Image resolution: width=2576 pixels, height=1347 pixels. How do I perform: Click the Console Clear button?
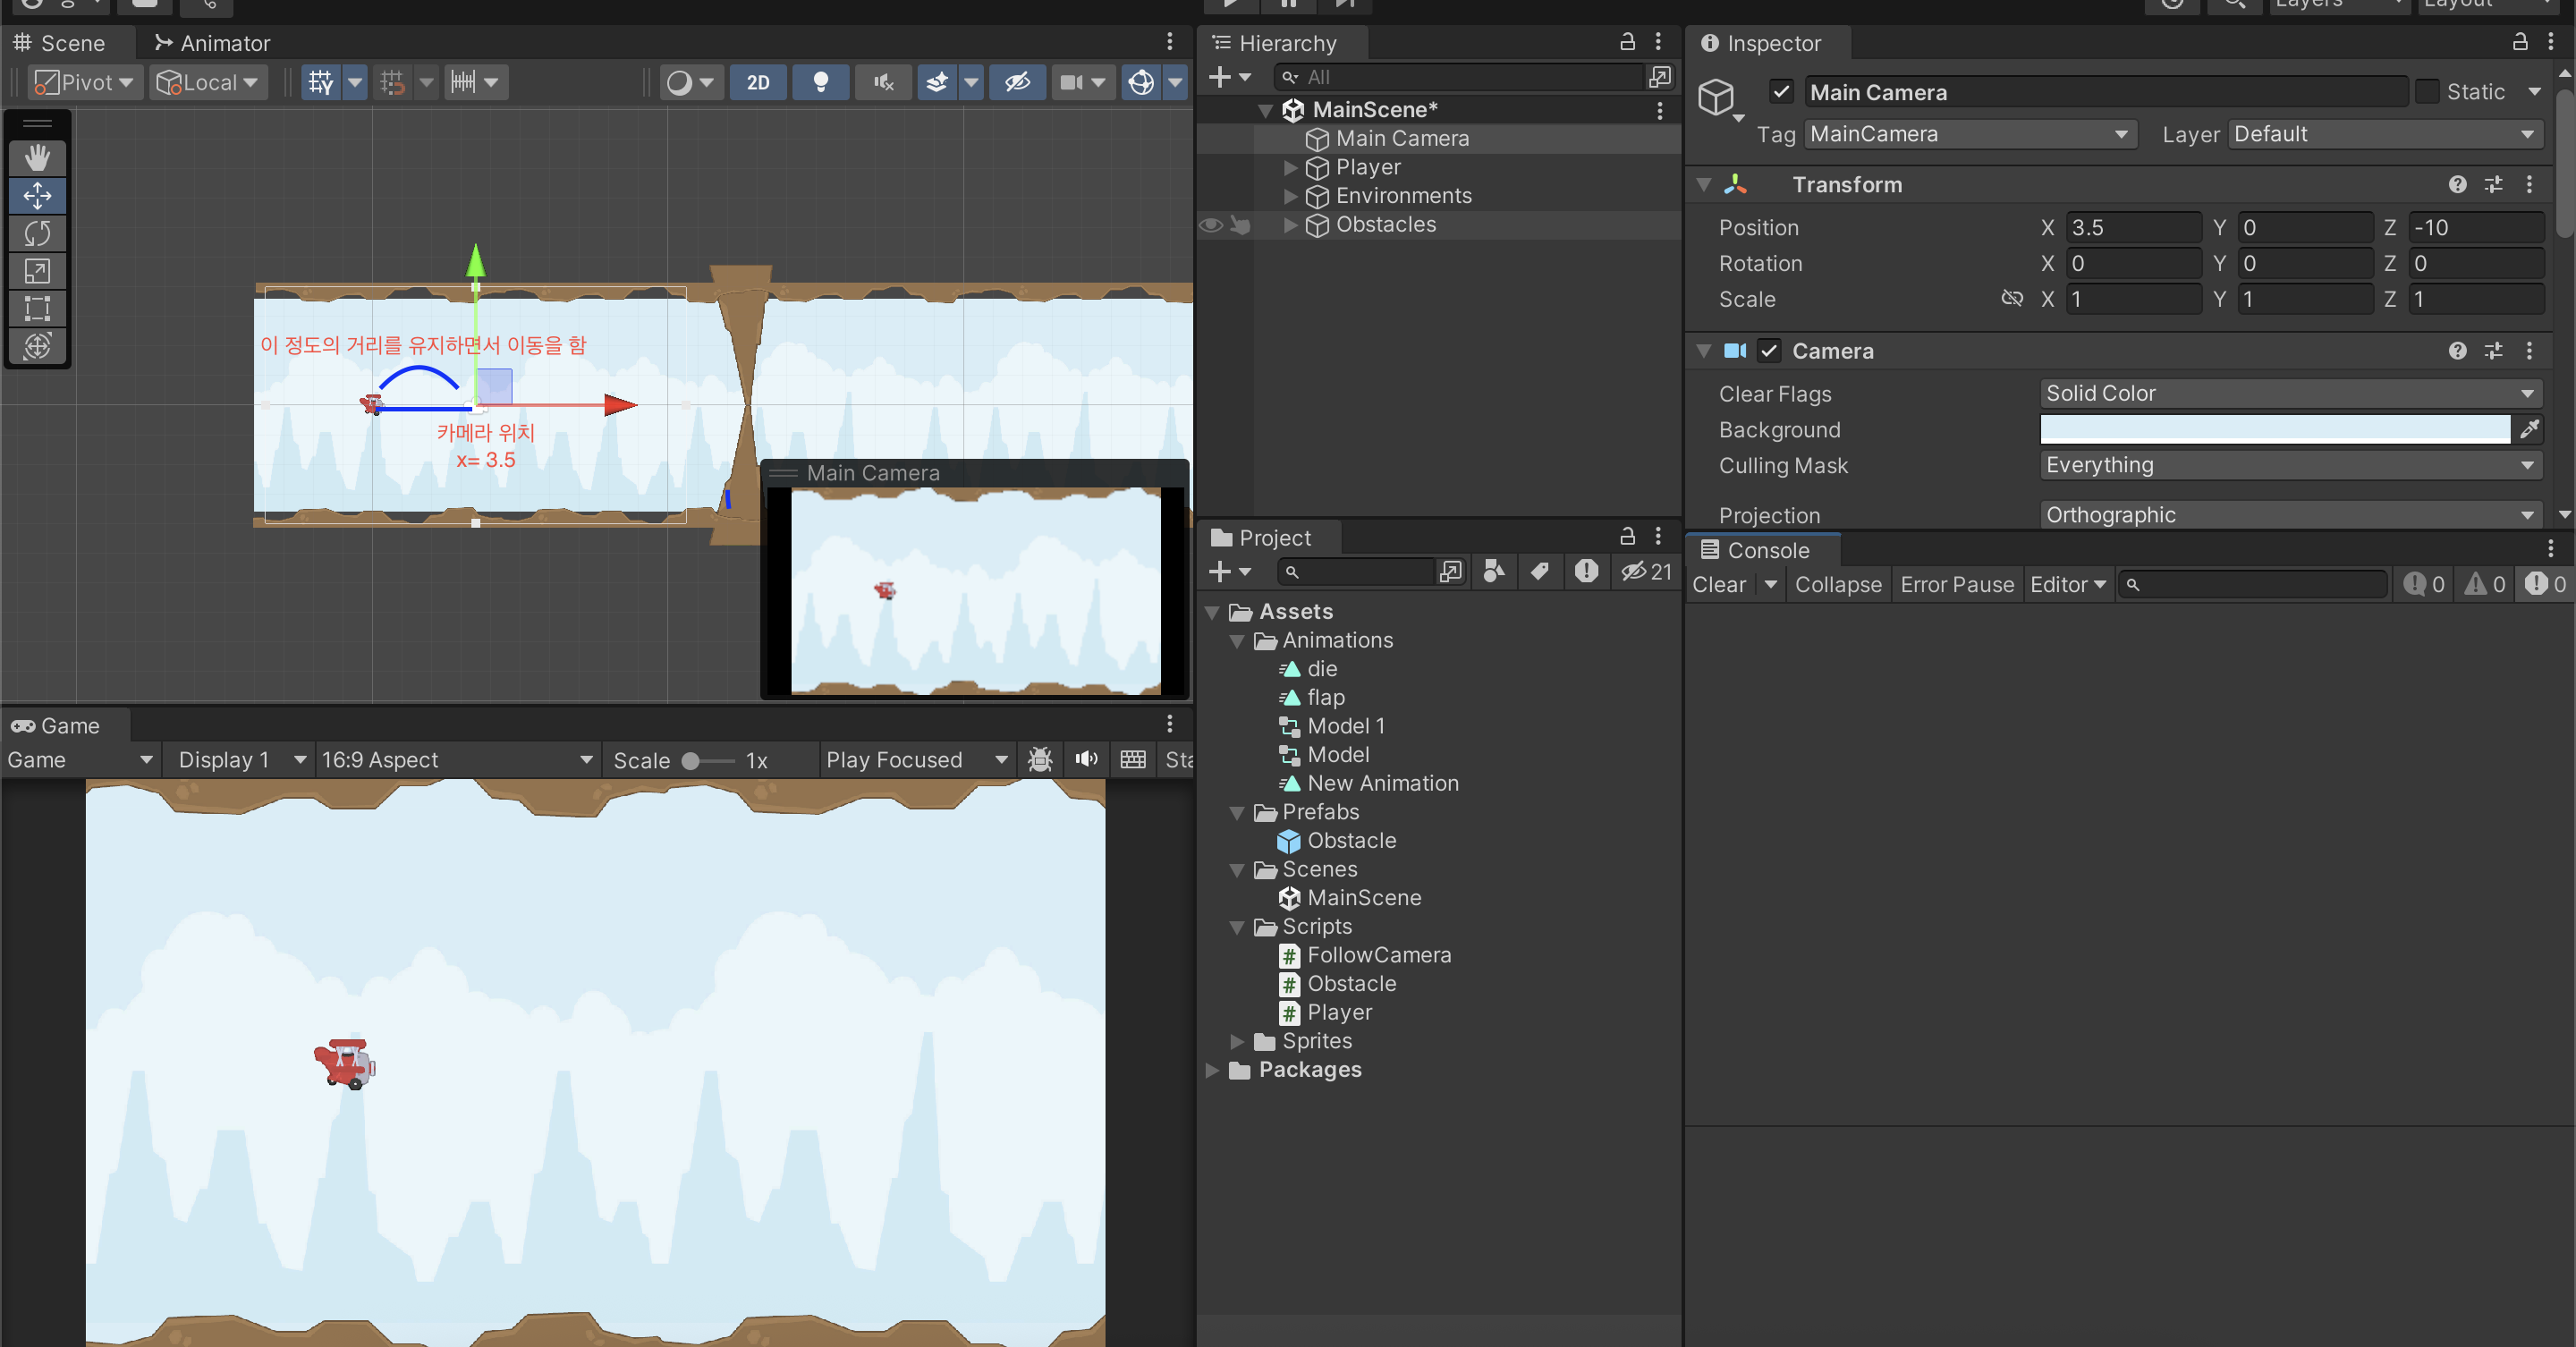pos(1718,585)
